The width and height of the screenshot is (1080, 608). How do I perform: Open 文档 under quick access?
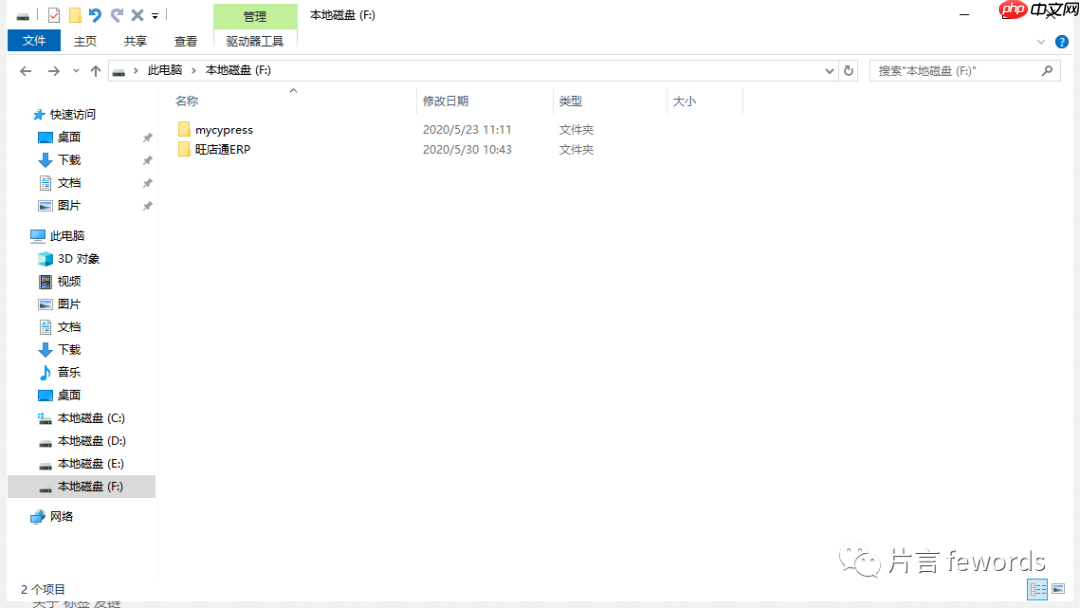click(69, 182)
